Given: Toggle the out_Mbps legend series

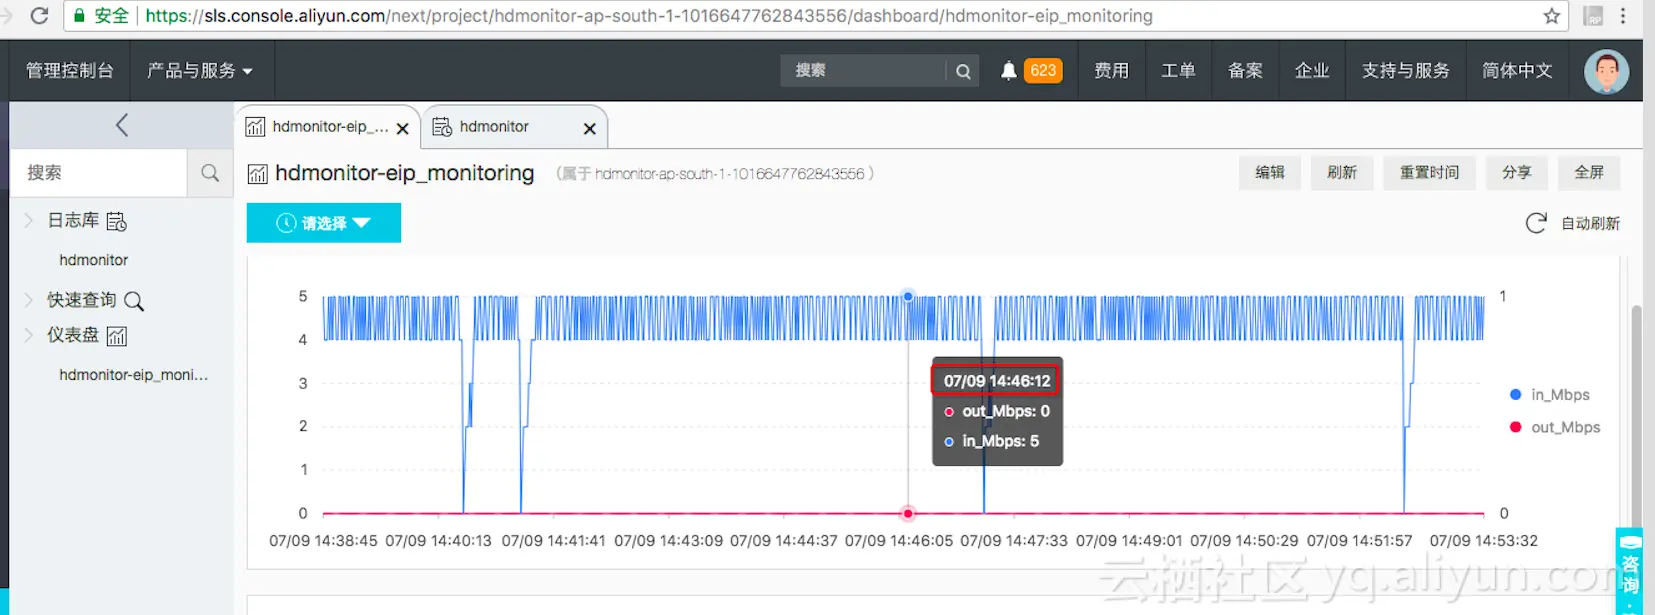Looking at the screenshot, I should pyautogui.click(x=1555, y=427).
